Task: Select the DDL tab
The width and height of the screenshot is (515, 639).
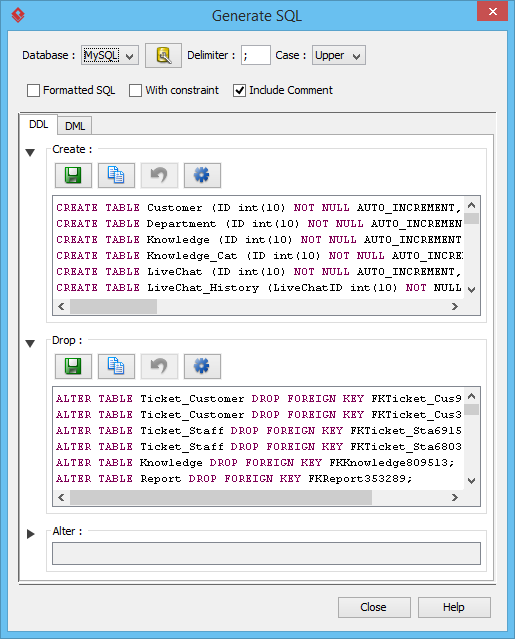Action: pos(39,125)
